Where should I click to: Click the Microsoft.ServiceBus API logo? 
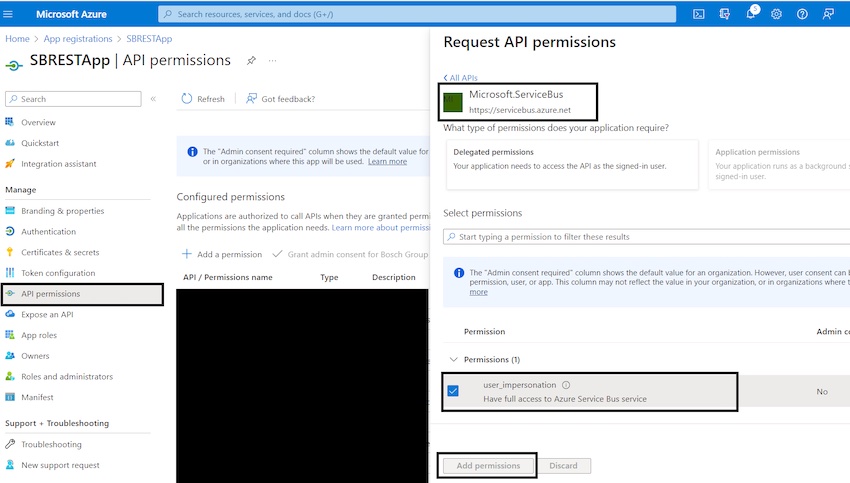(453, 101)
